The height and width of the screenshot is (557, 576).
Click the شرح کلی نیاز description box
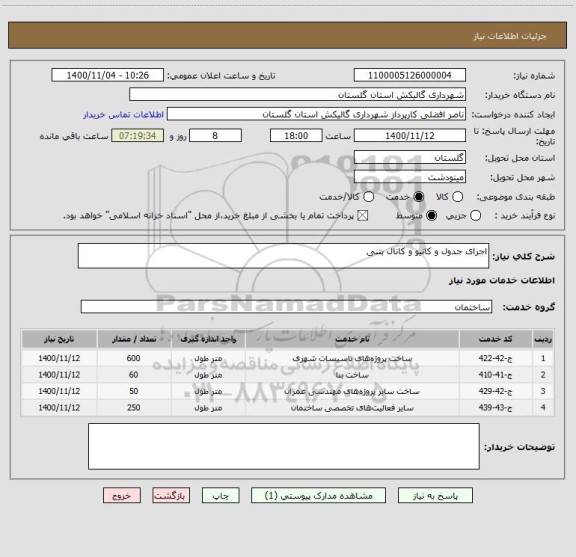pyautogui.click(x=283, y=256)
